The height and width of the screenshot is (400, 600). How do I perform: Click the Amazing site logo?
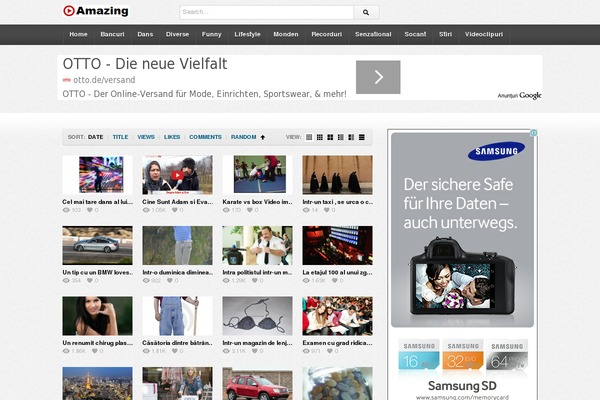(95, 11)
